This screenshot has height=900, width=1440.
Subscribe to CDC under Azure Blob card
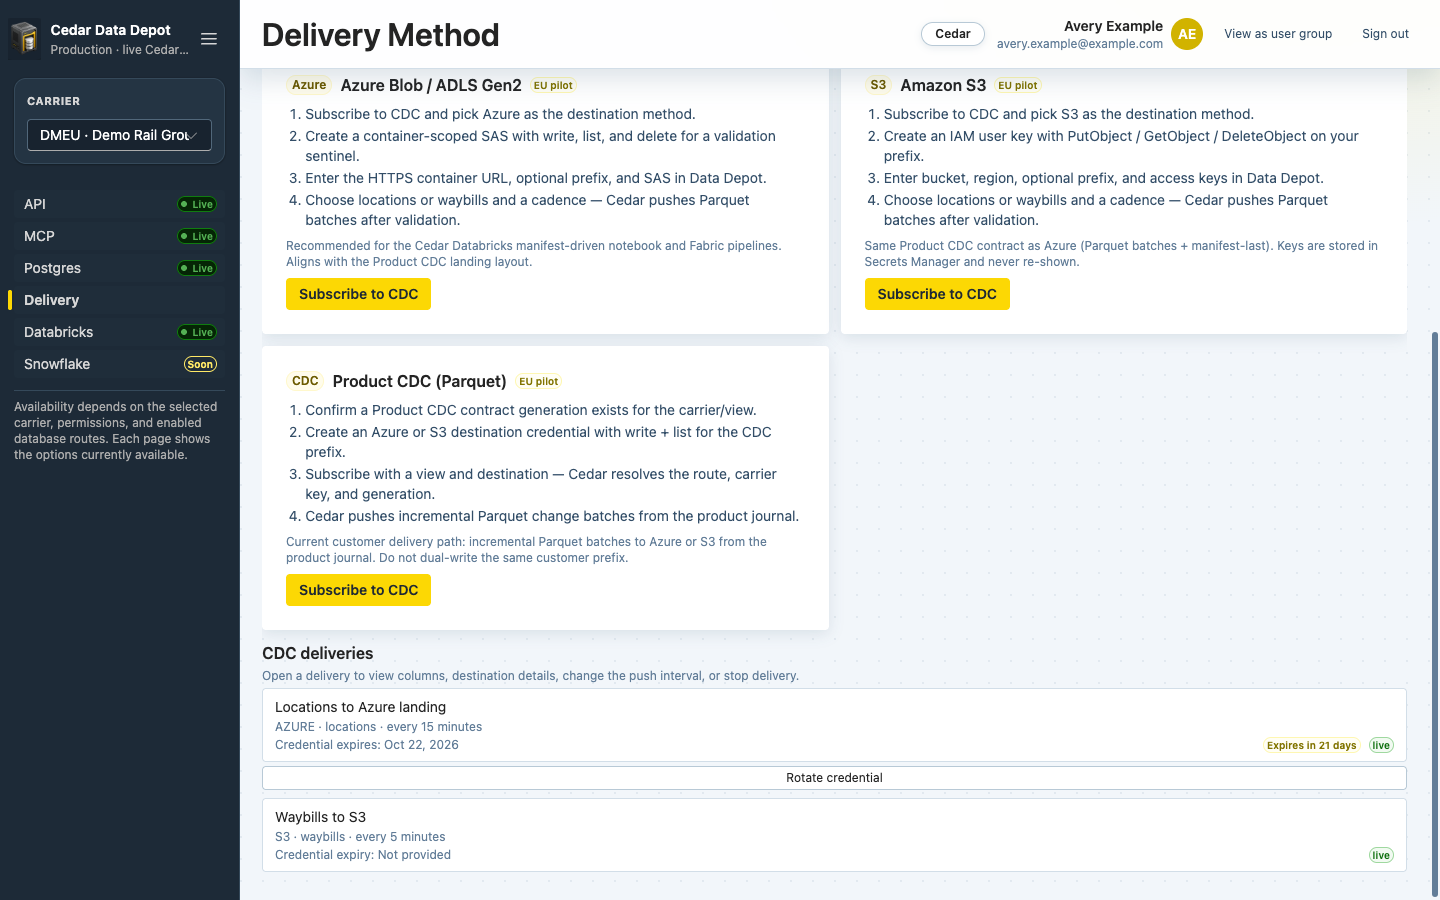(x=358, y=294)
